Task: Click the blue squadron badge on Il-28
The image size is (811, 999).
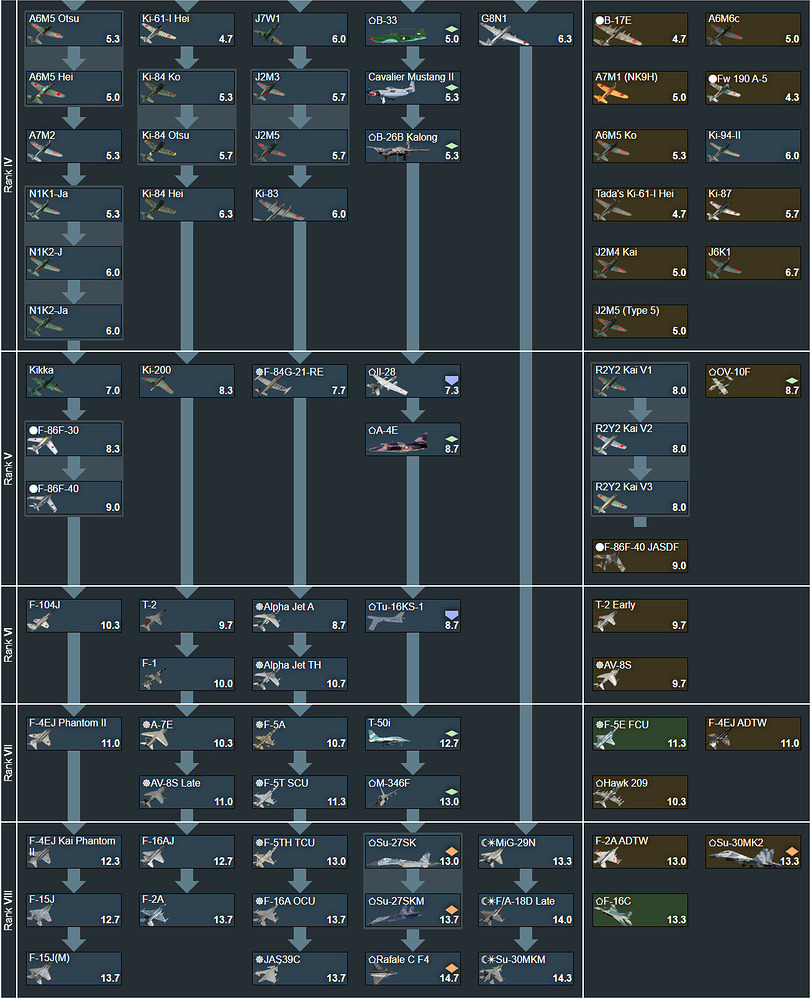Action: click(451, 378)
